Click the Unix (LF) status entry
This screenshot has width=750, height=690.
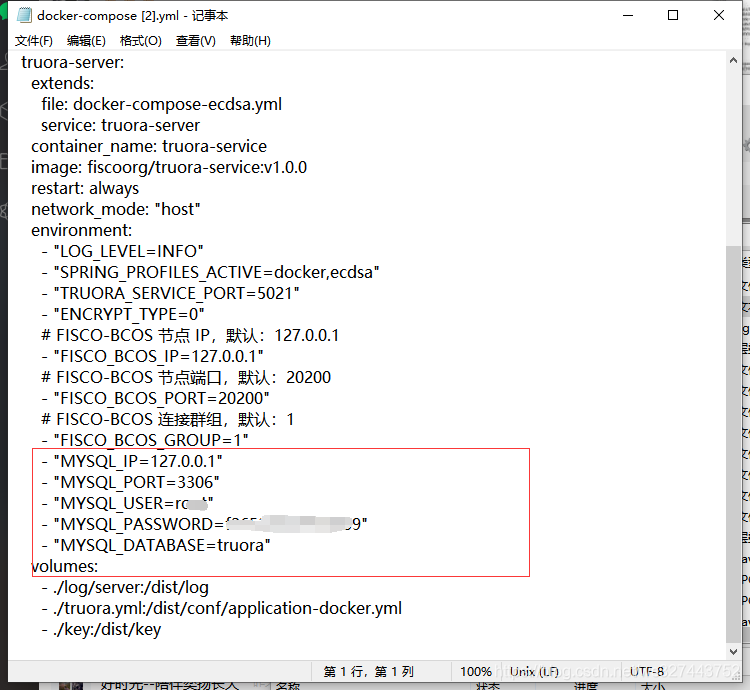[x=534, y=672]
